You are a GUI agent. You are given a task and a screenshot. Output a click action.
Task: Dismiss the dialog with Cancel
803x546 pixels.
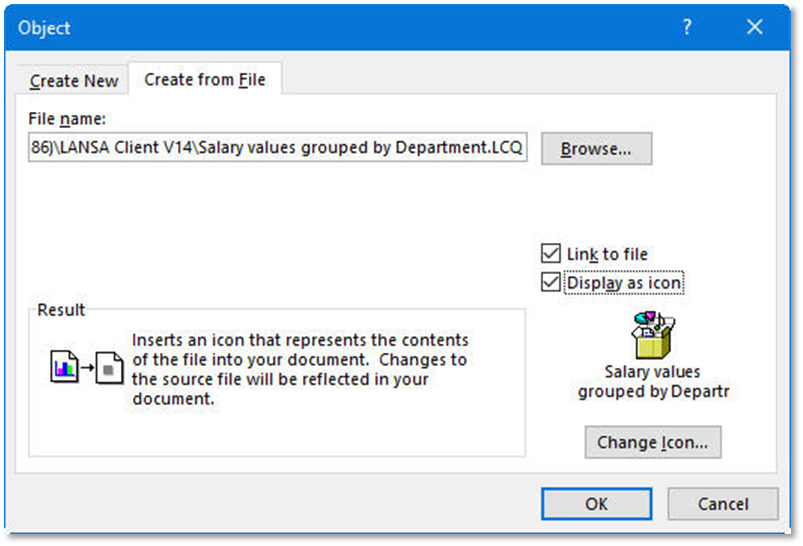click(722, 503)
